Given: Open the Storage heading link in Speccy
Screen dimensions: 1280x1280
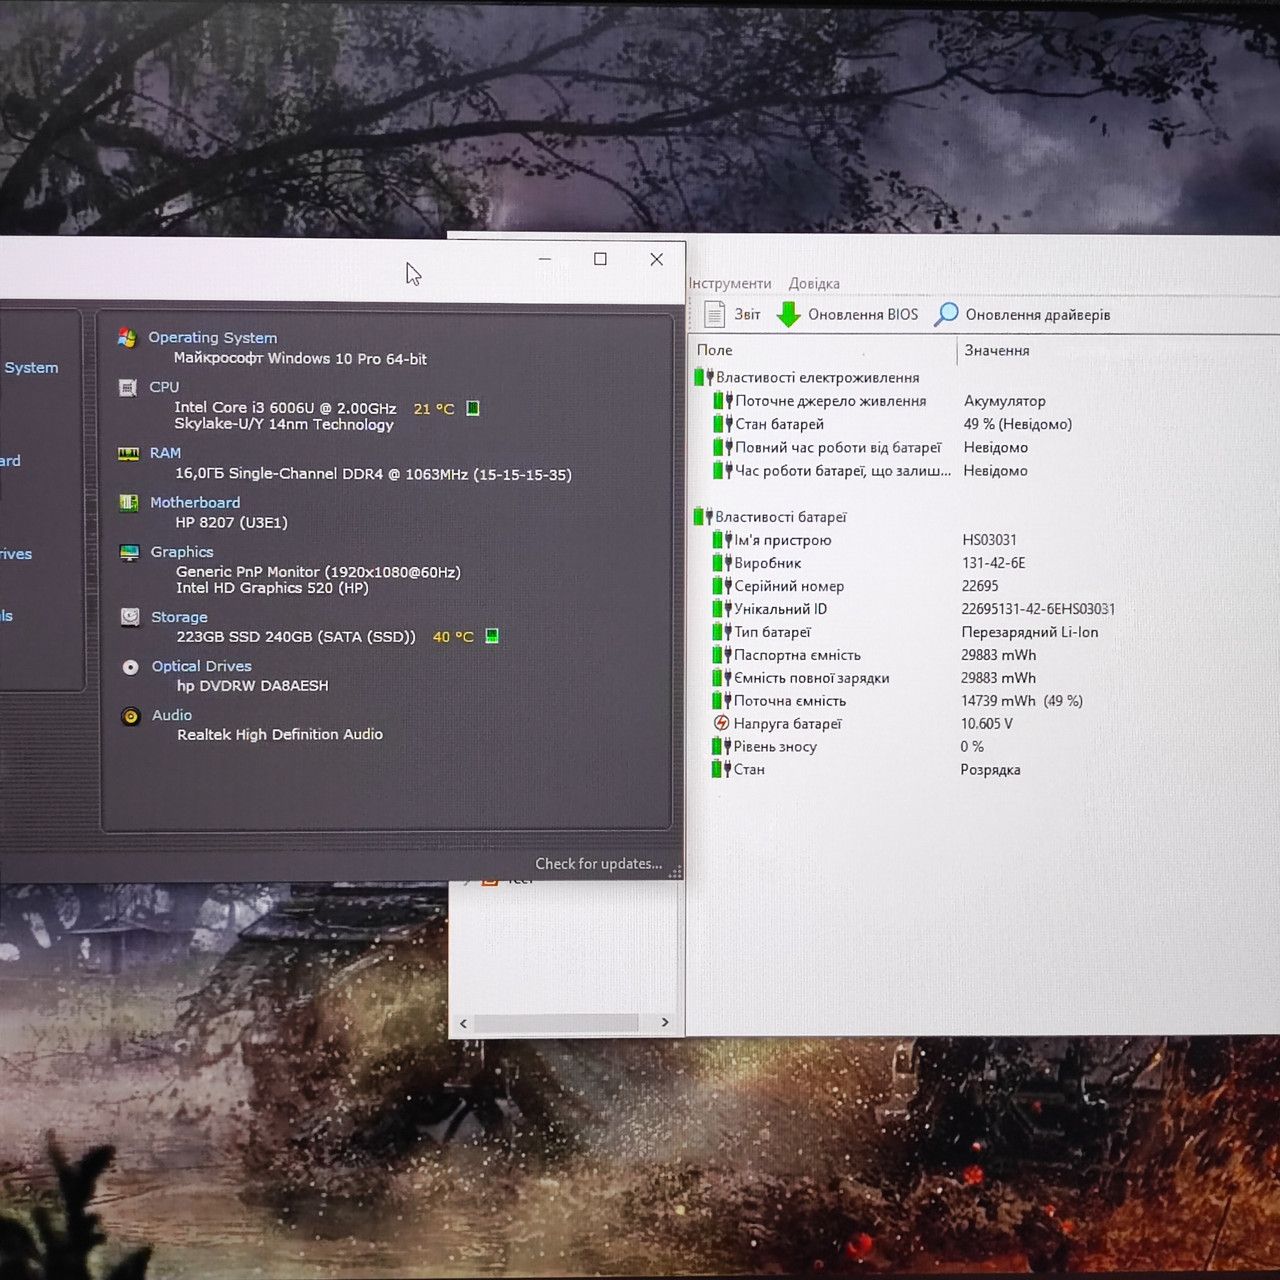Looking at the screenshot, I should [x=179, y=617].
